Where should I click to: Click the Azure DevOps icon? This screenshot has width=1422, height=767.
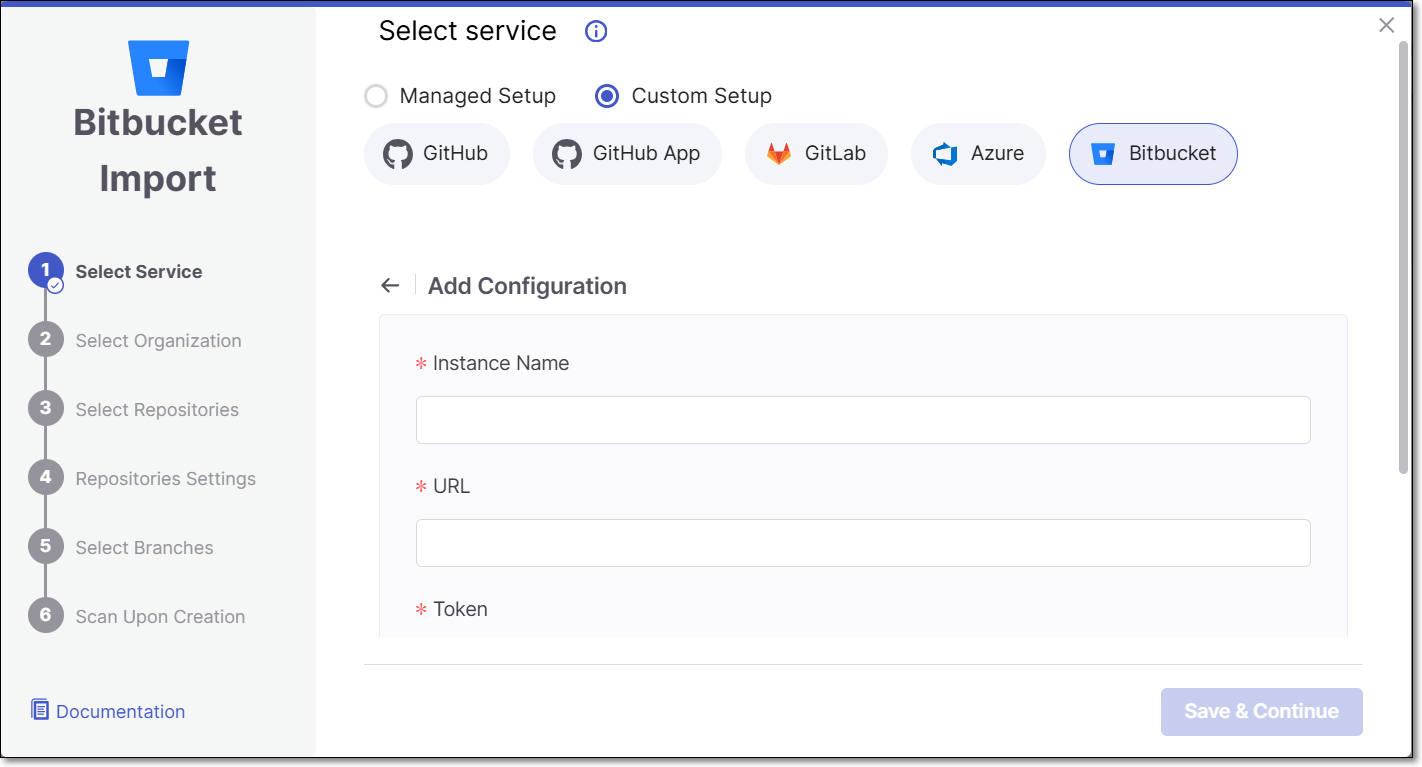pos(945,154)
